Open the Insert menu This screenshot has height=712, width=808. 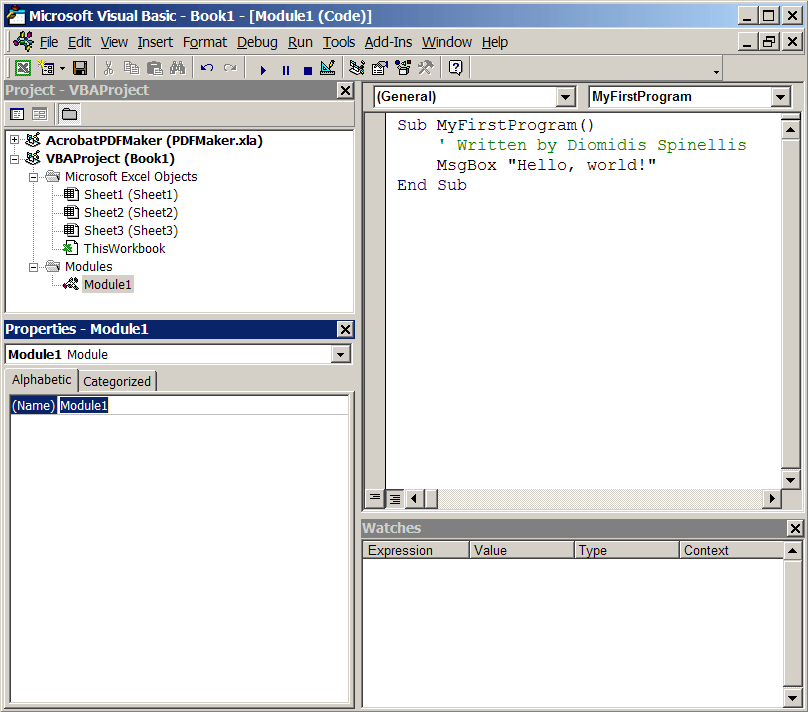point(155,42)
